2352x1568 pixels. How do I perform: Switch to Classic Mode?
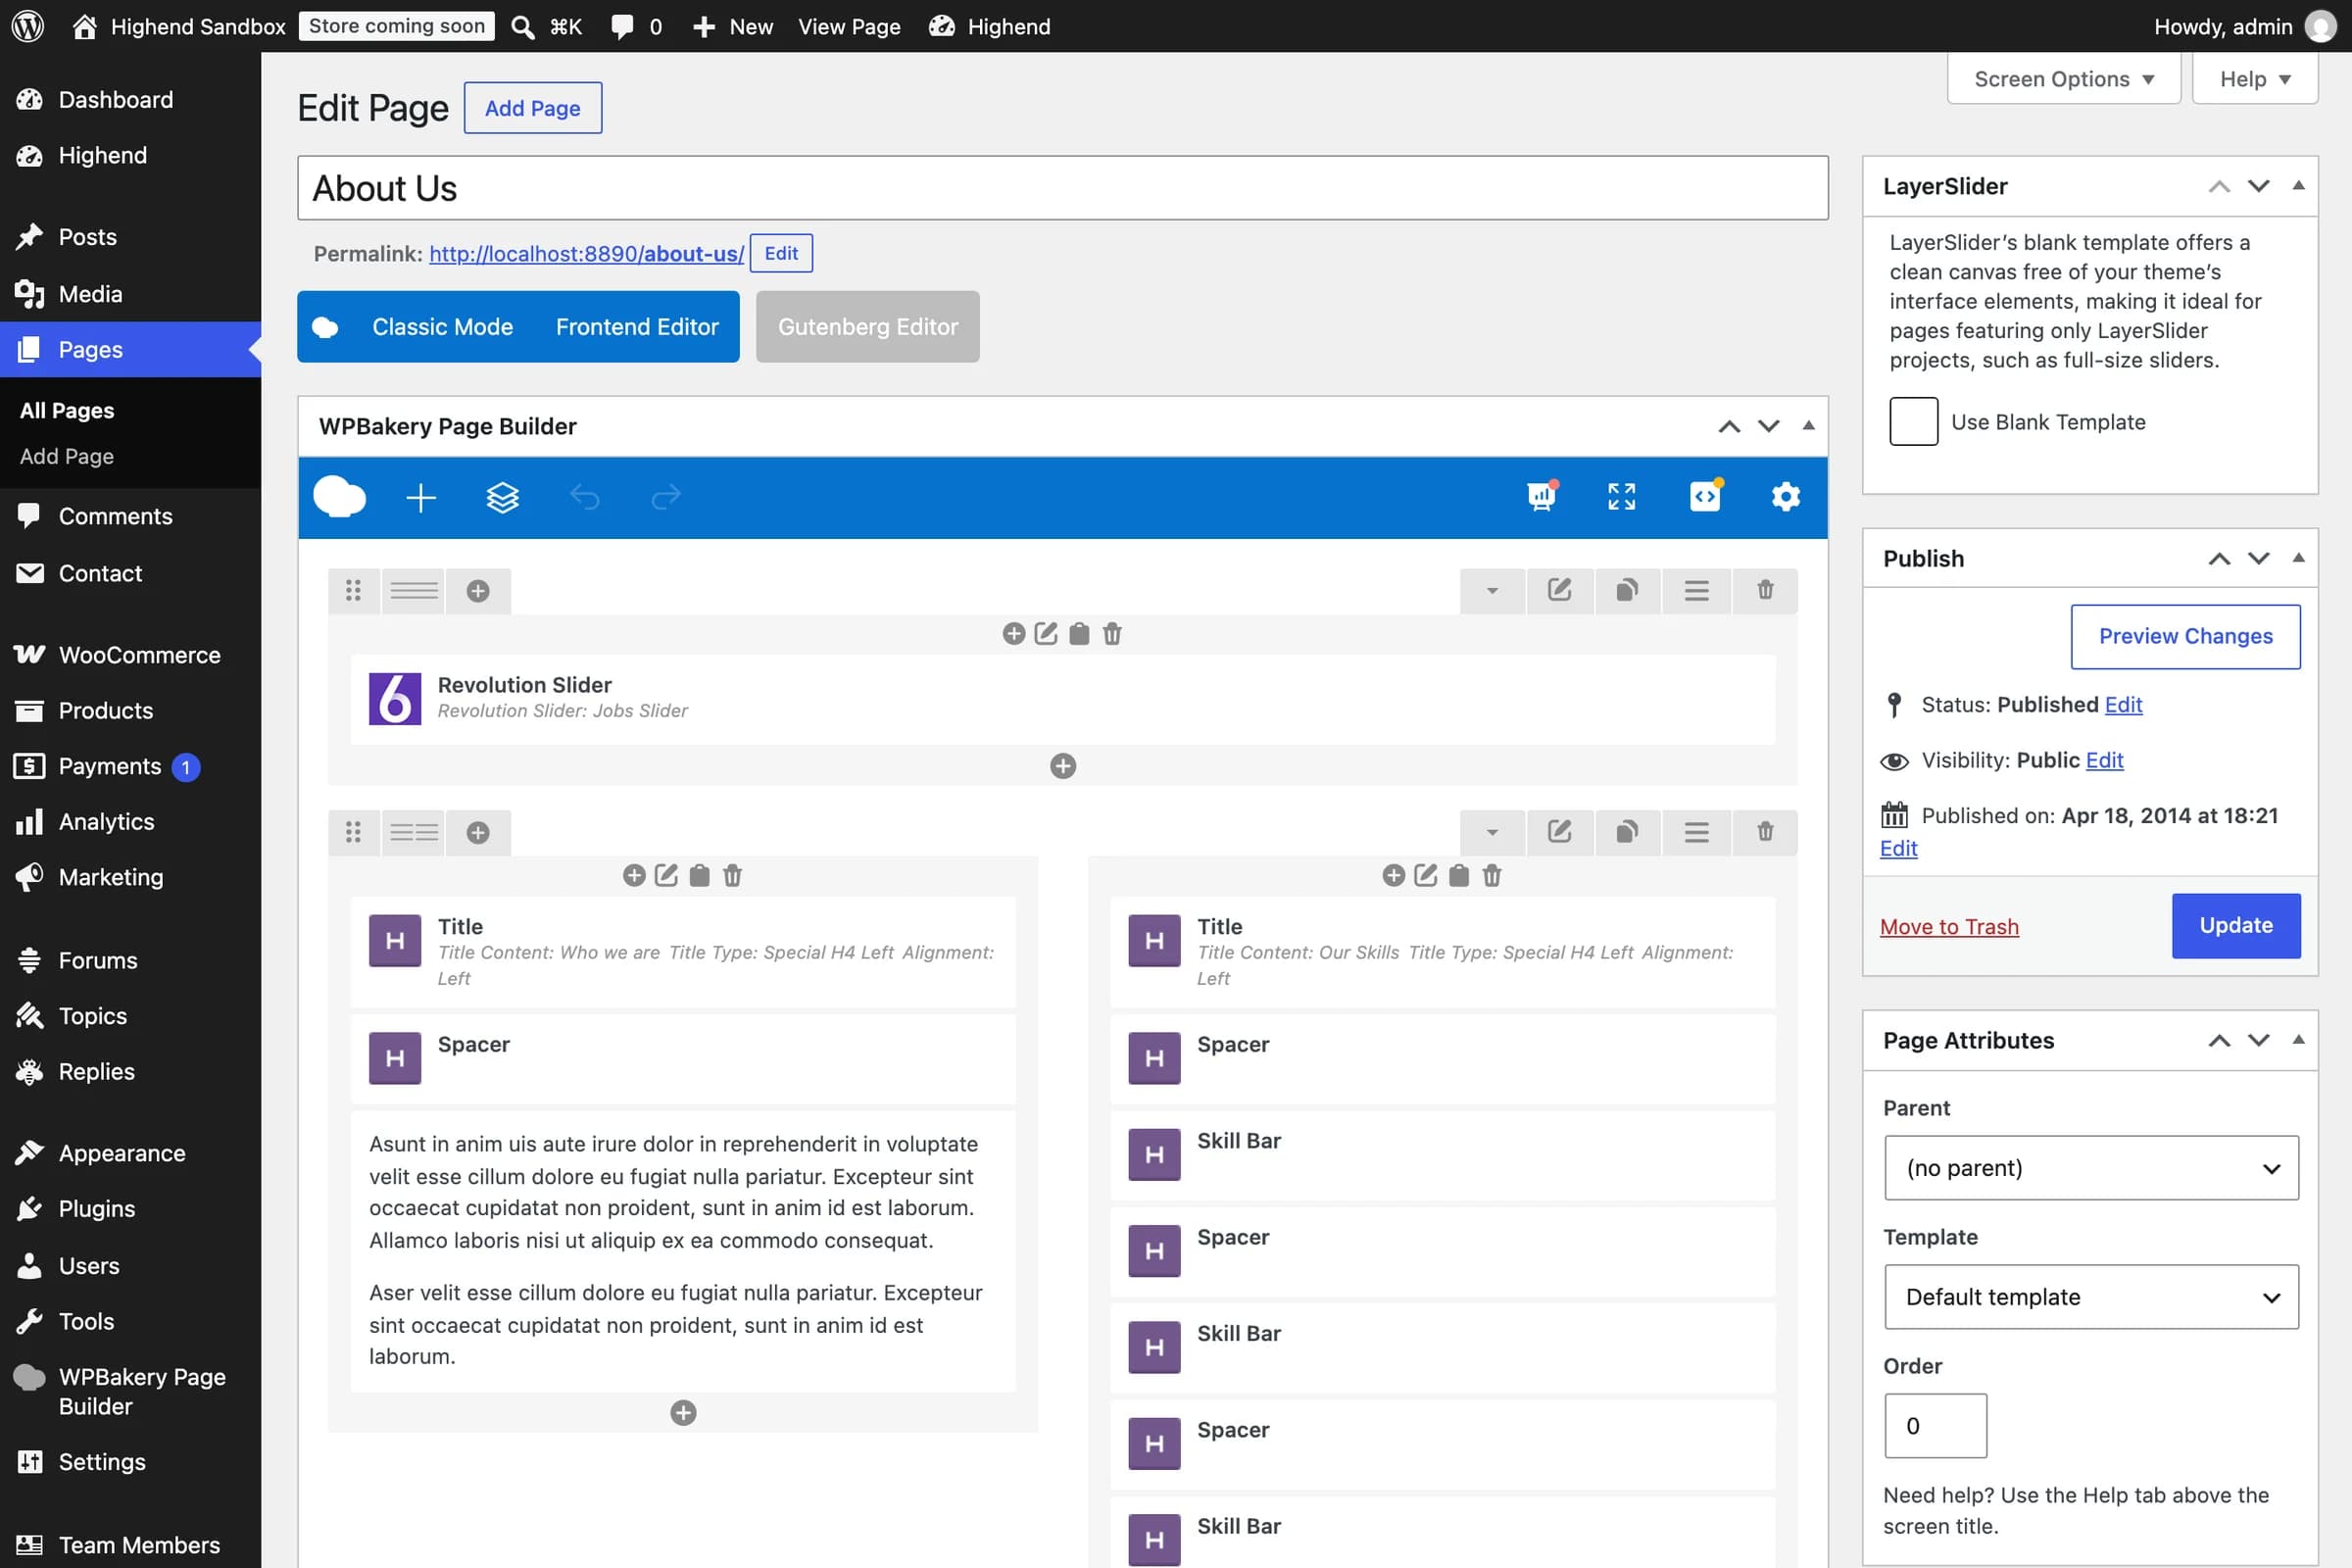(442, 326)
